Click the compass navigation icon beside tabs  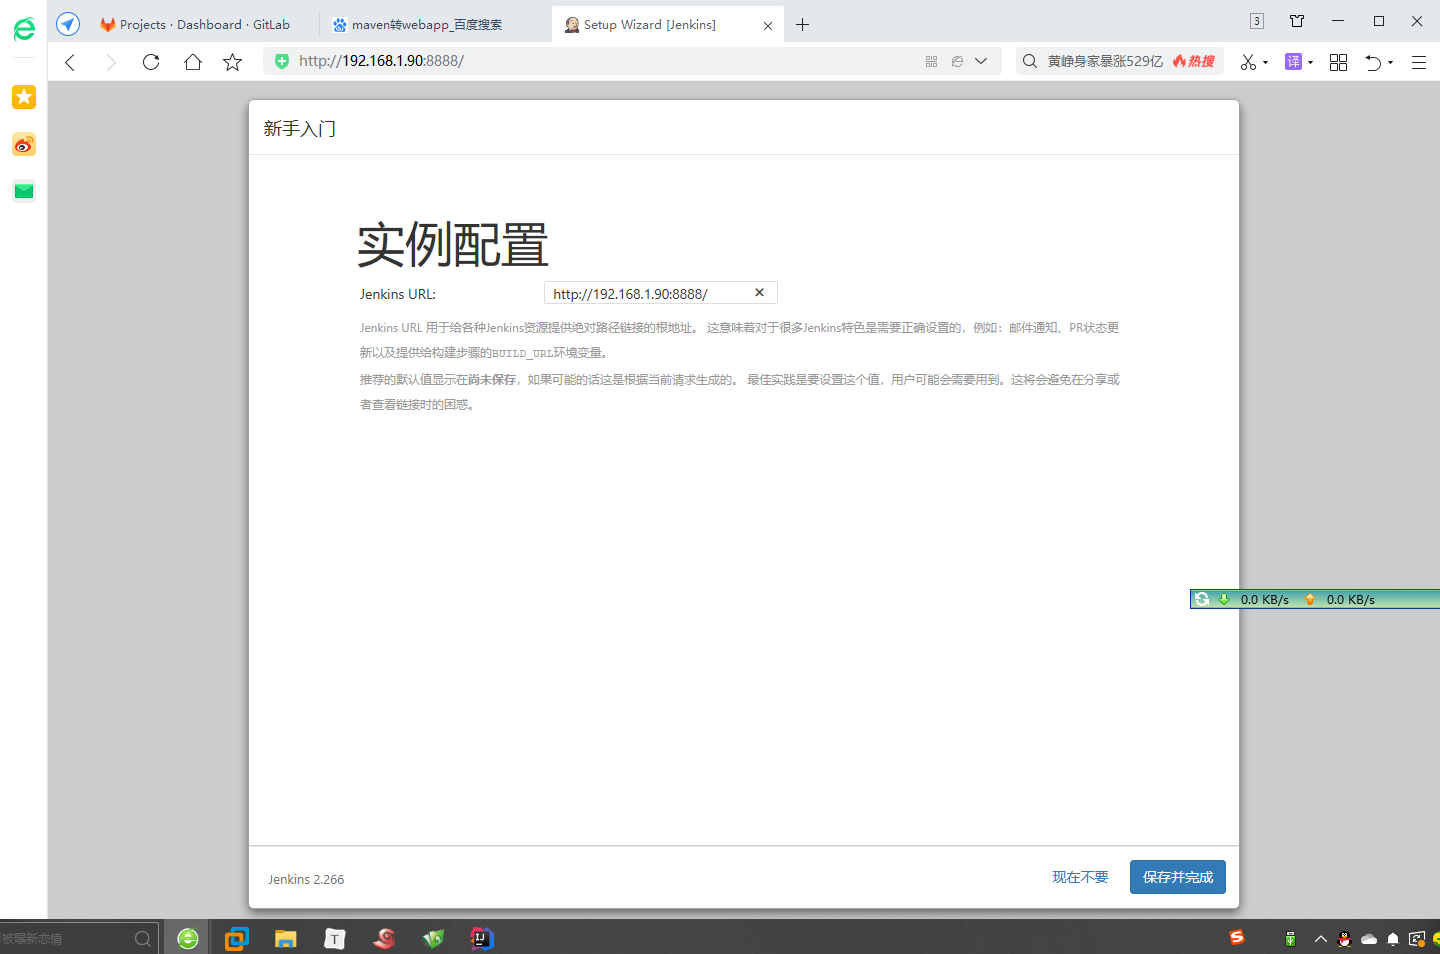68,24
